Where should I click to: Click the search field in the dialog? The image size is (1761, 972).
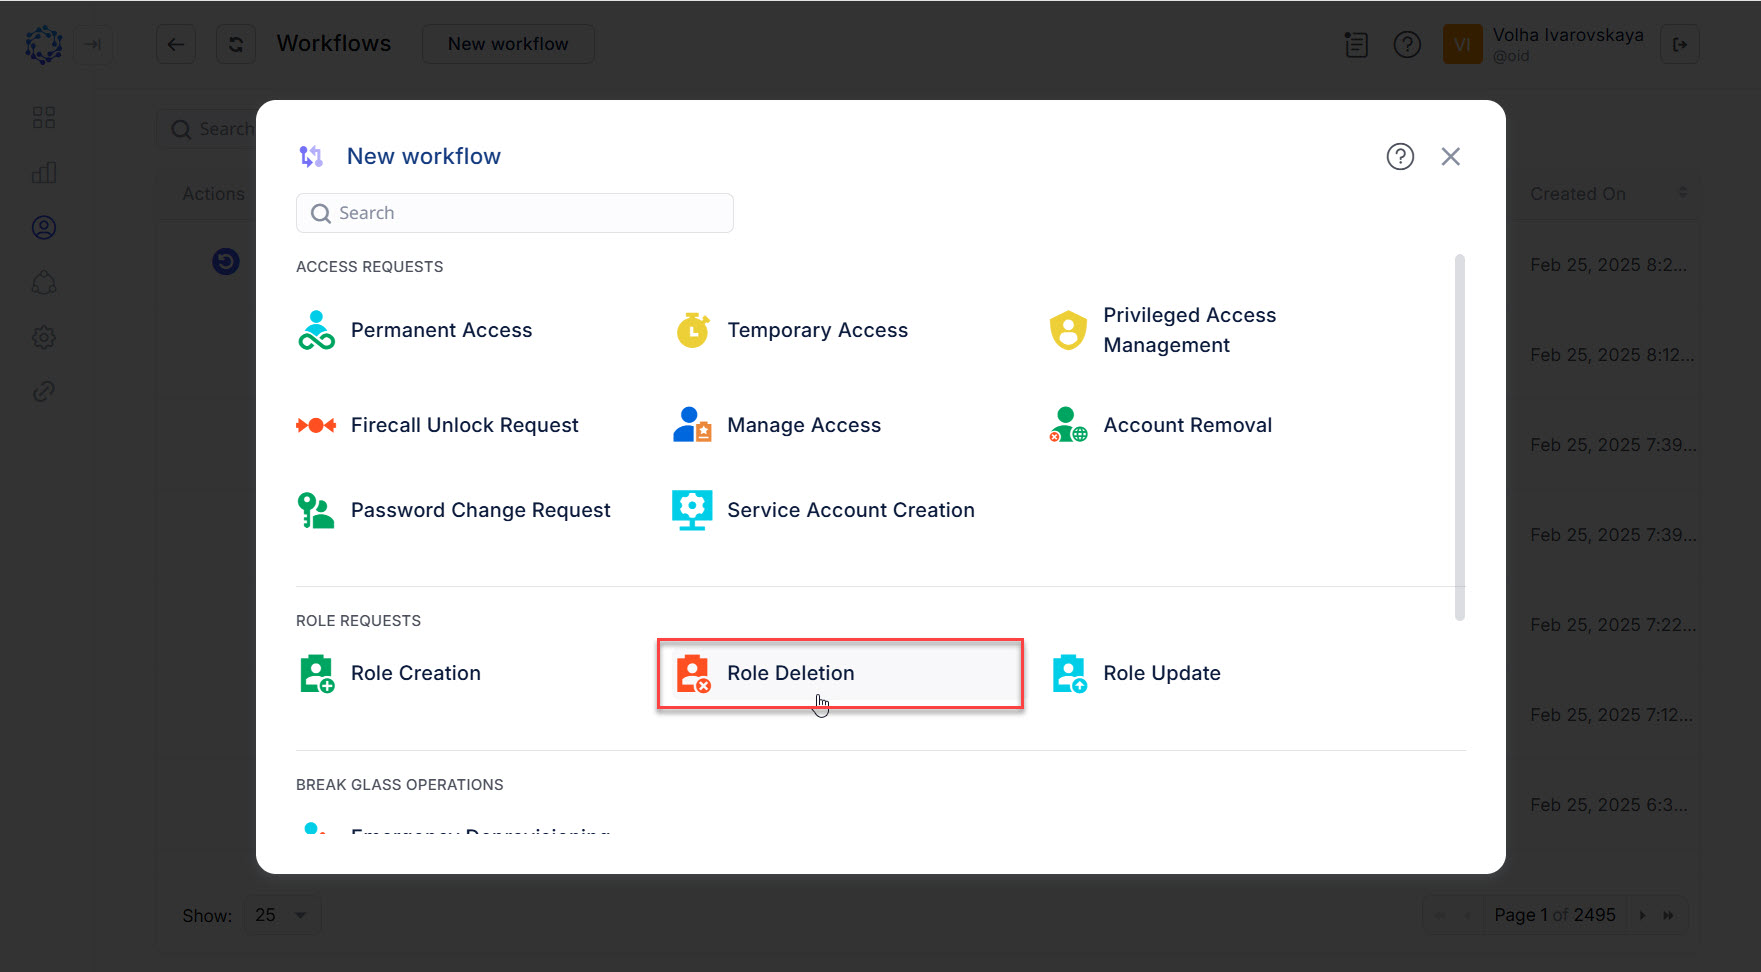515,213
